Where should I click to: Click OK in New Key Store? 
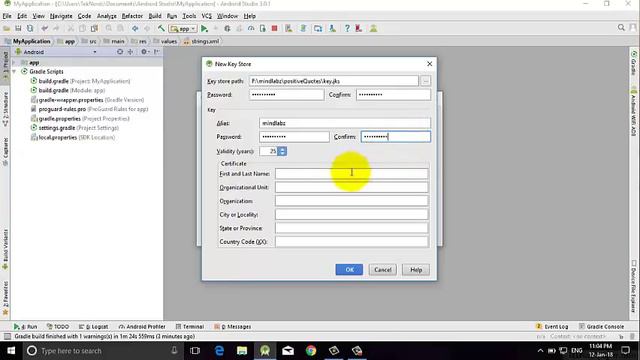349,269
